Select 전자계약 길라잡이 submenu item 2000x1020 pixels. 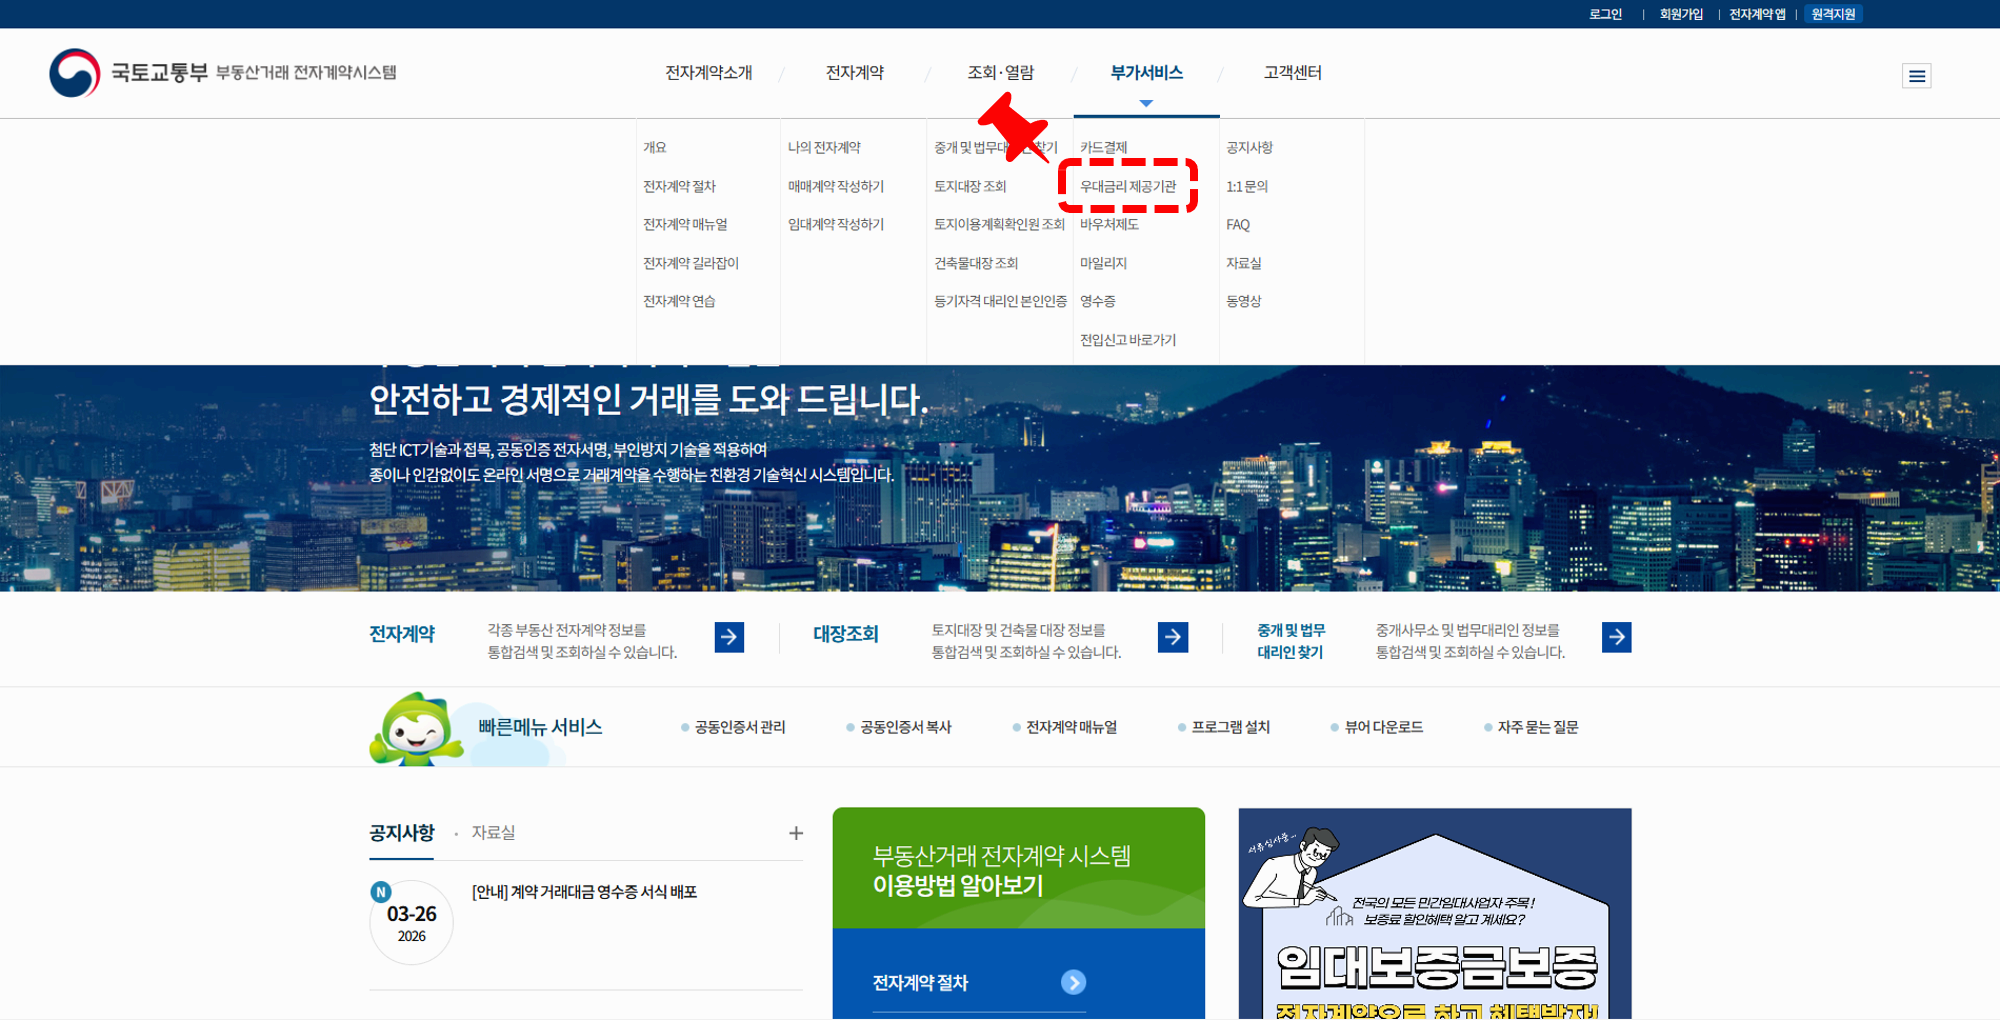pos(691,263)
